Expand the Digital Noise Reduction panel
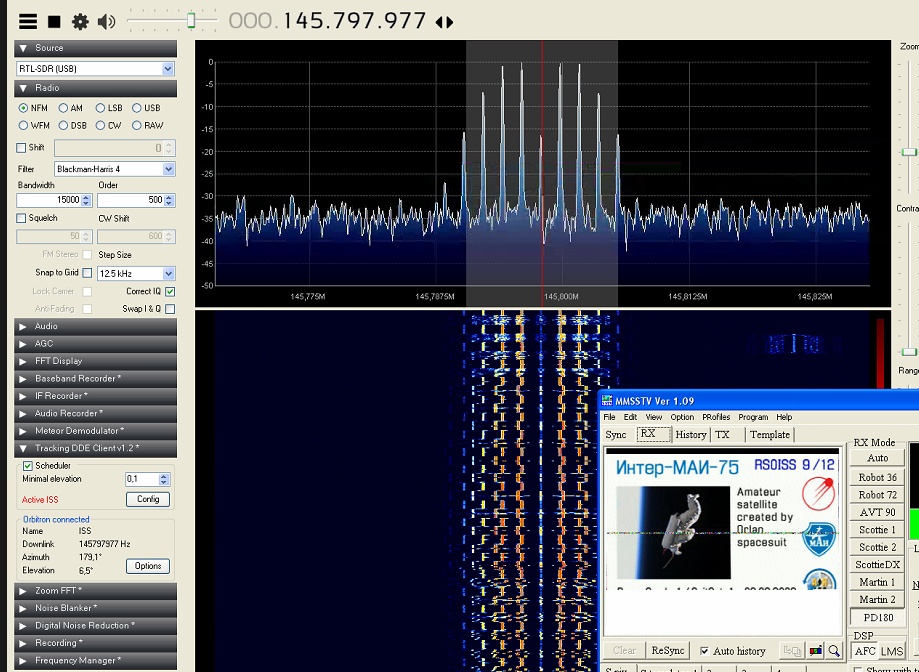 96,626
